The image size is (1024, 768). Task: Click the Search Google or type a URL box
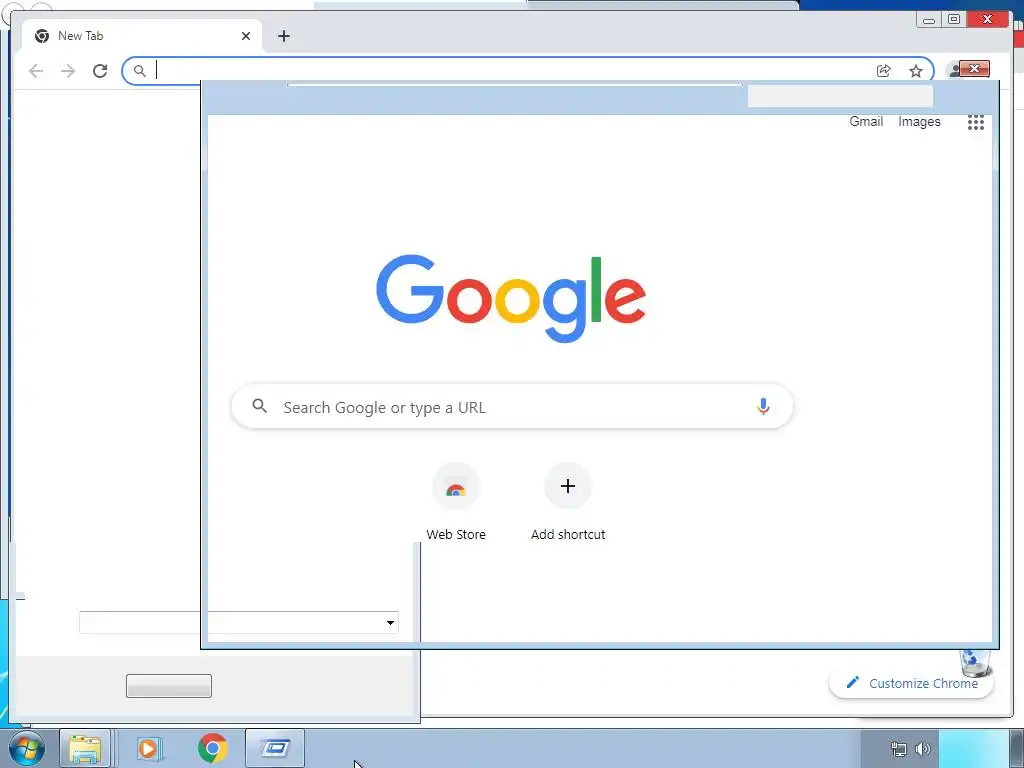pos(513,407)
